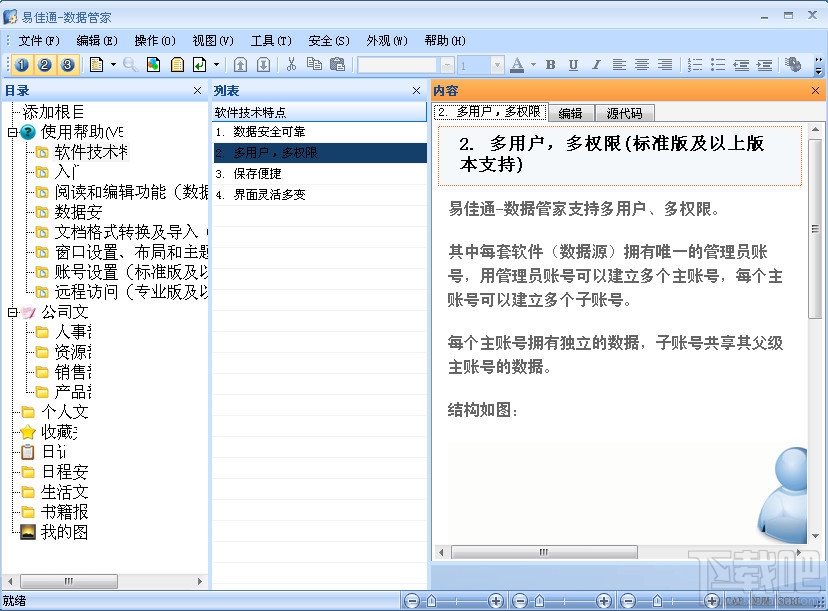828x611 pixels.
Task: Open the 操作(O) menu
Action: point(155,41)
